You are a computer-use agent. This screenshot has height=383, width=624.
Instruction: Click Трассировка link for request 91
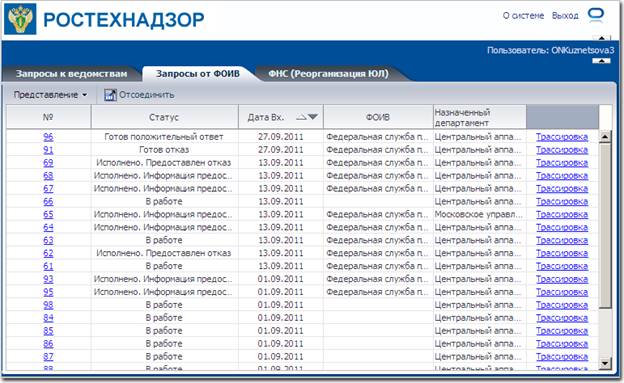(x=562, y=150)
